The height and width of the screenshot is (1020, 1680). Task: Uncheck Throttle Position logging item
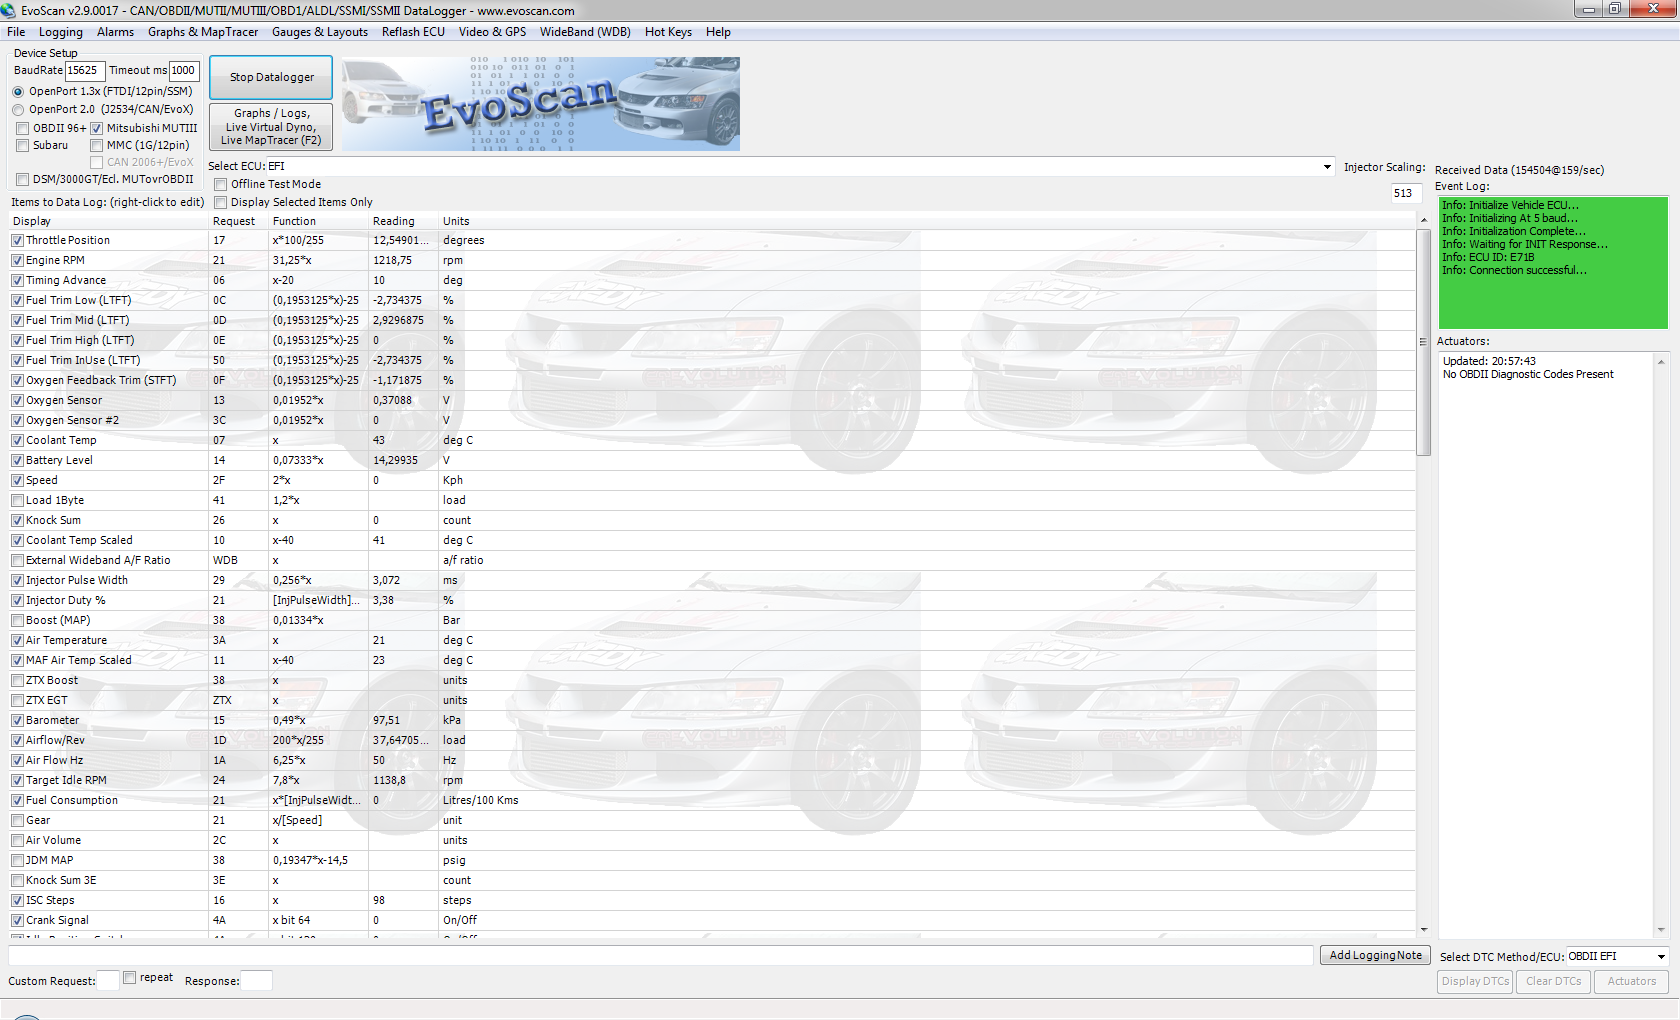[17, 240]
